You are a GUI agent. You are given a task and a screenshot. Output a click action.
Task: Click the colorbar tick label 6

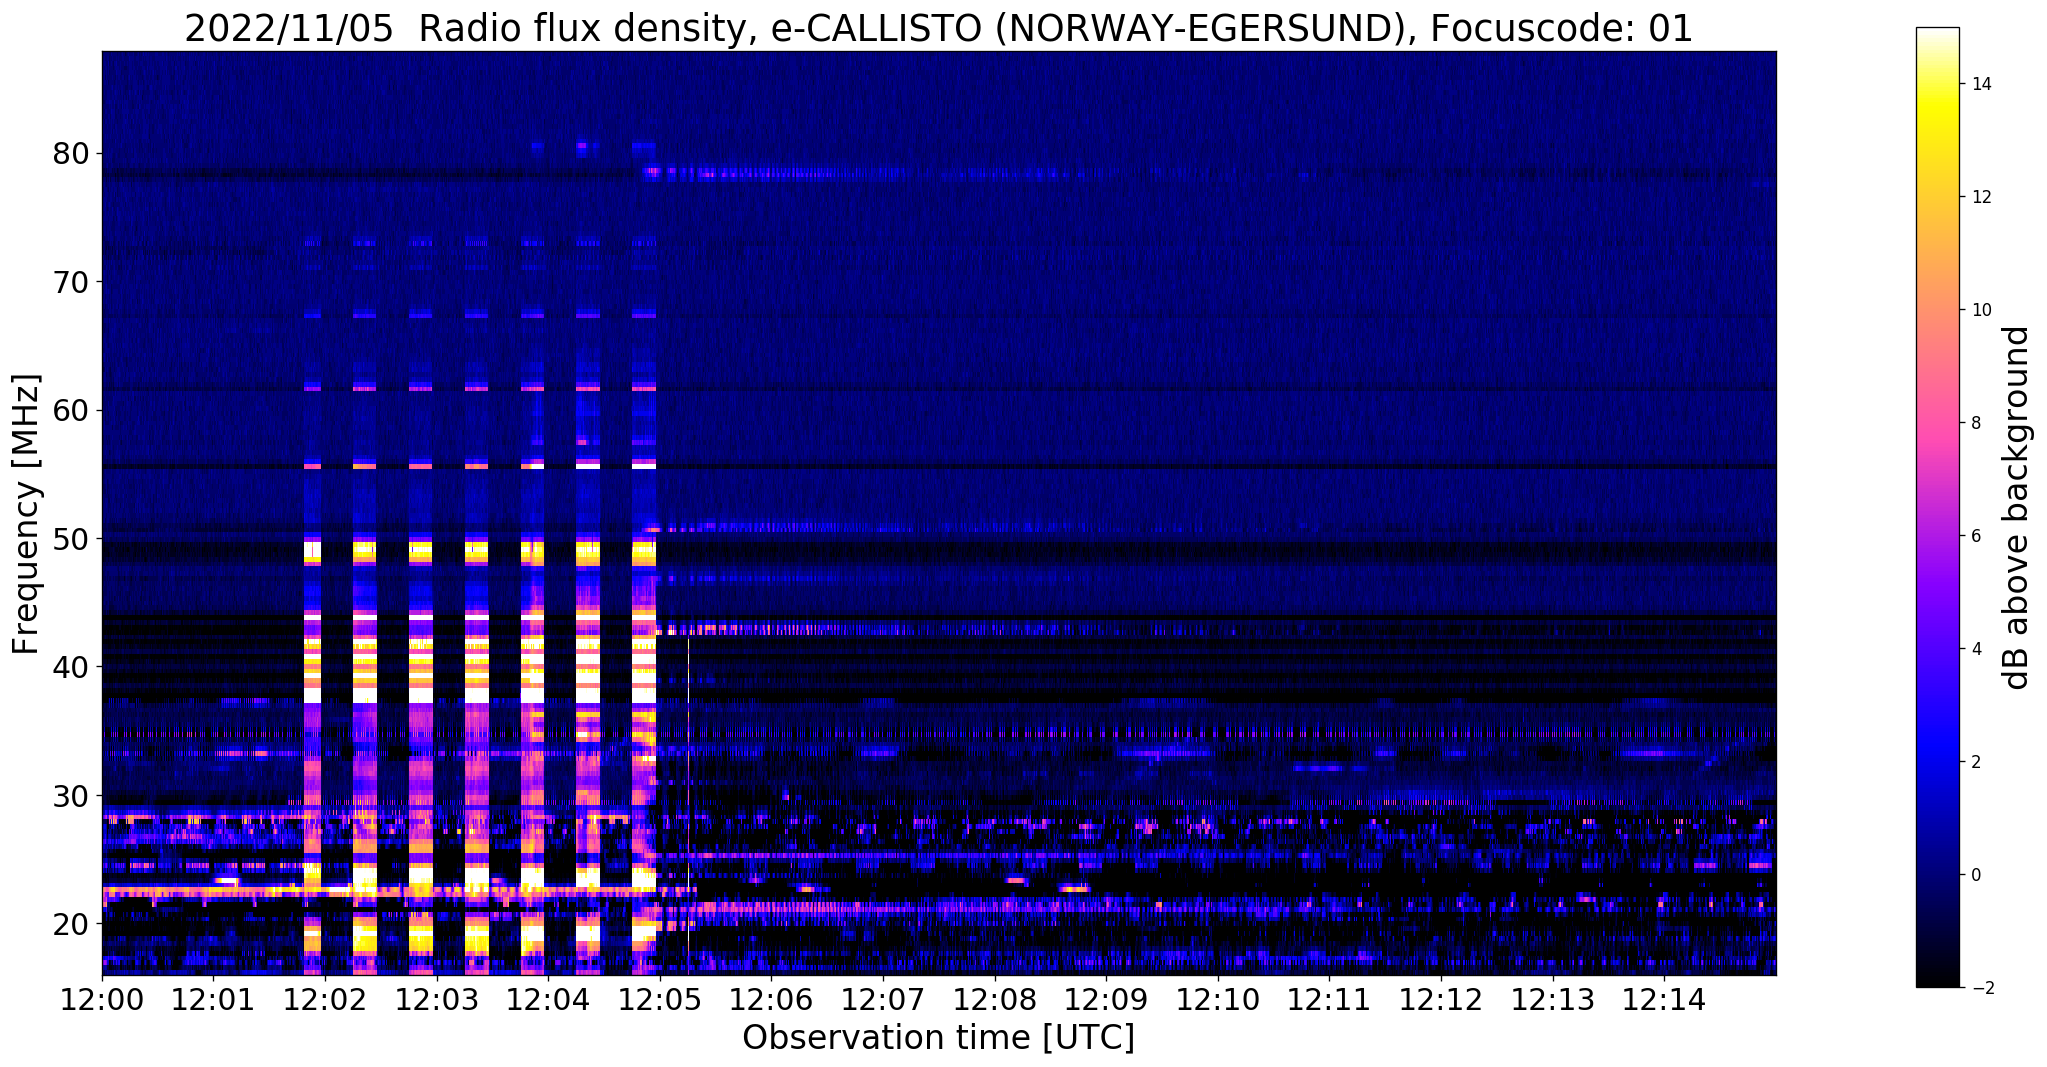pos(1975,536)
